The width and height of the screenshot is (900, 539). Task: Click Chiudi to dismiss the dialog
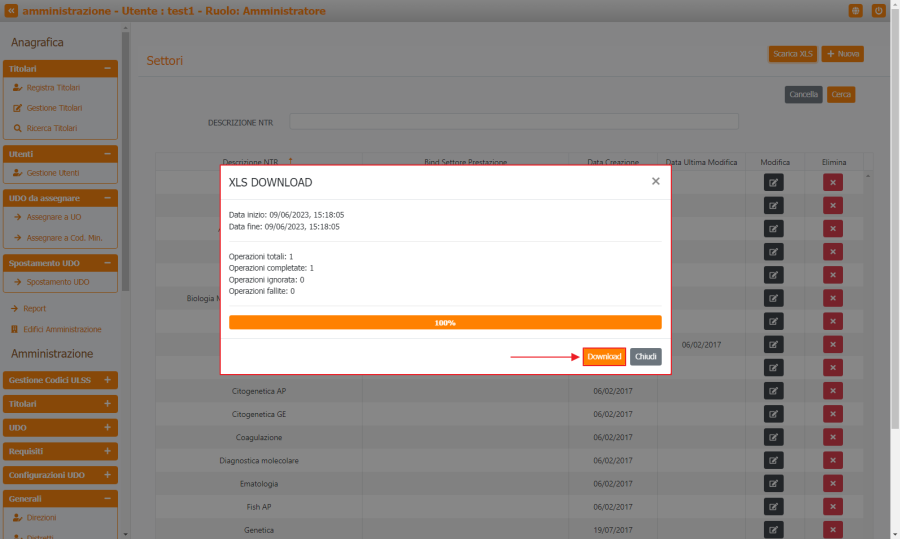tap(645, 357)
